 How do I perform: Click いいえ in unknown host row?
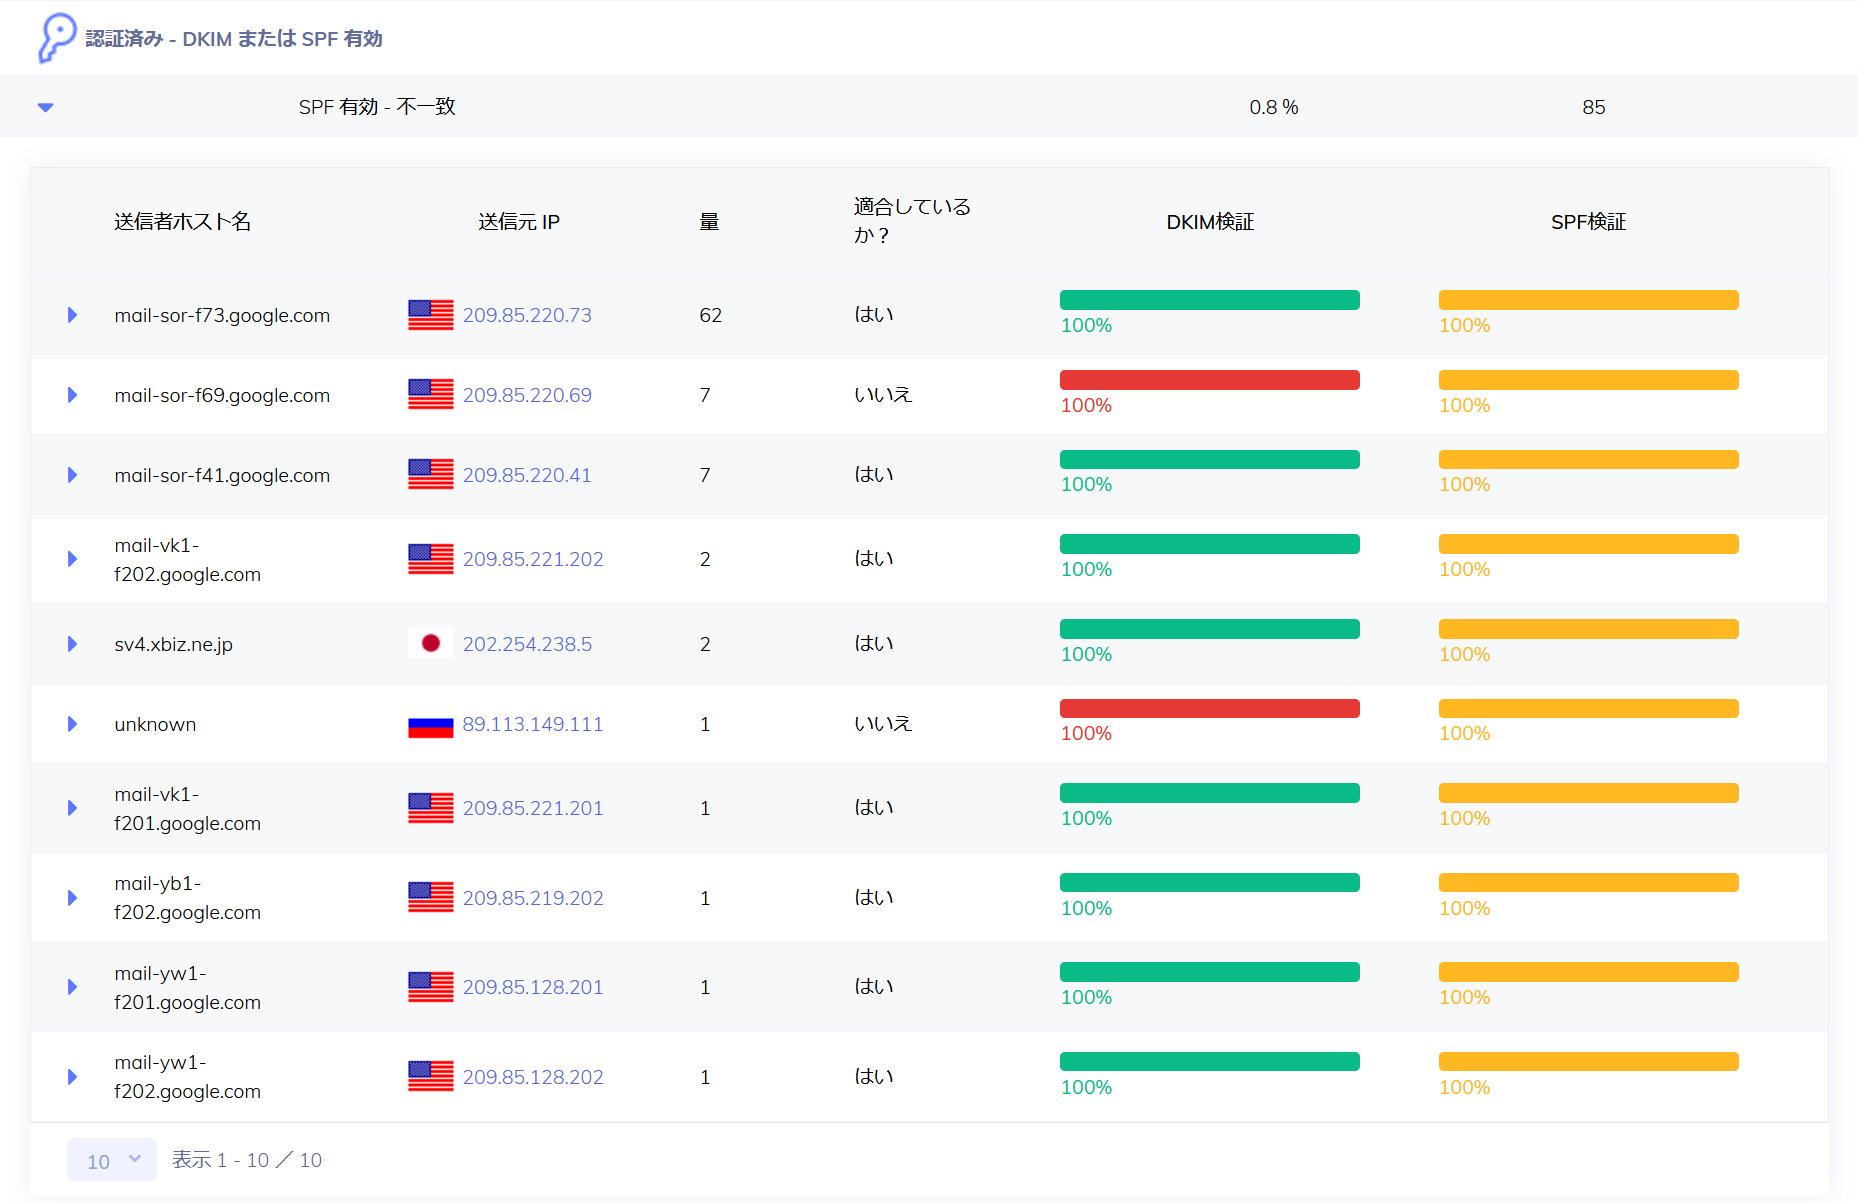(x=883, y=724)
